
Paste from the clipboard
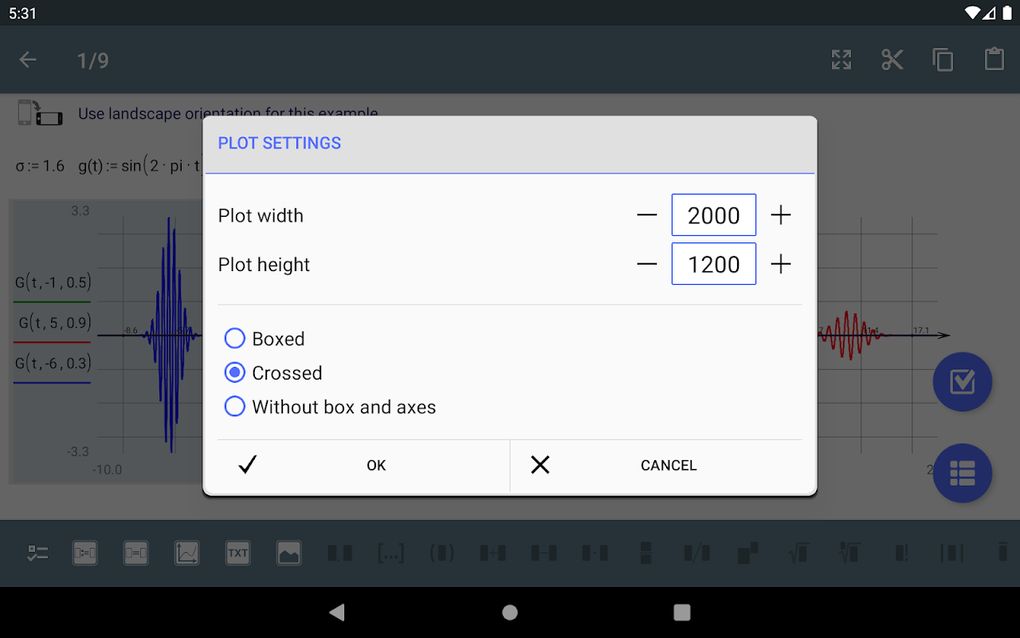click(993, 59)
